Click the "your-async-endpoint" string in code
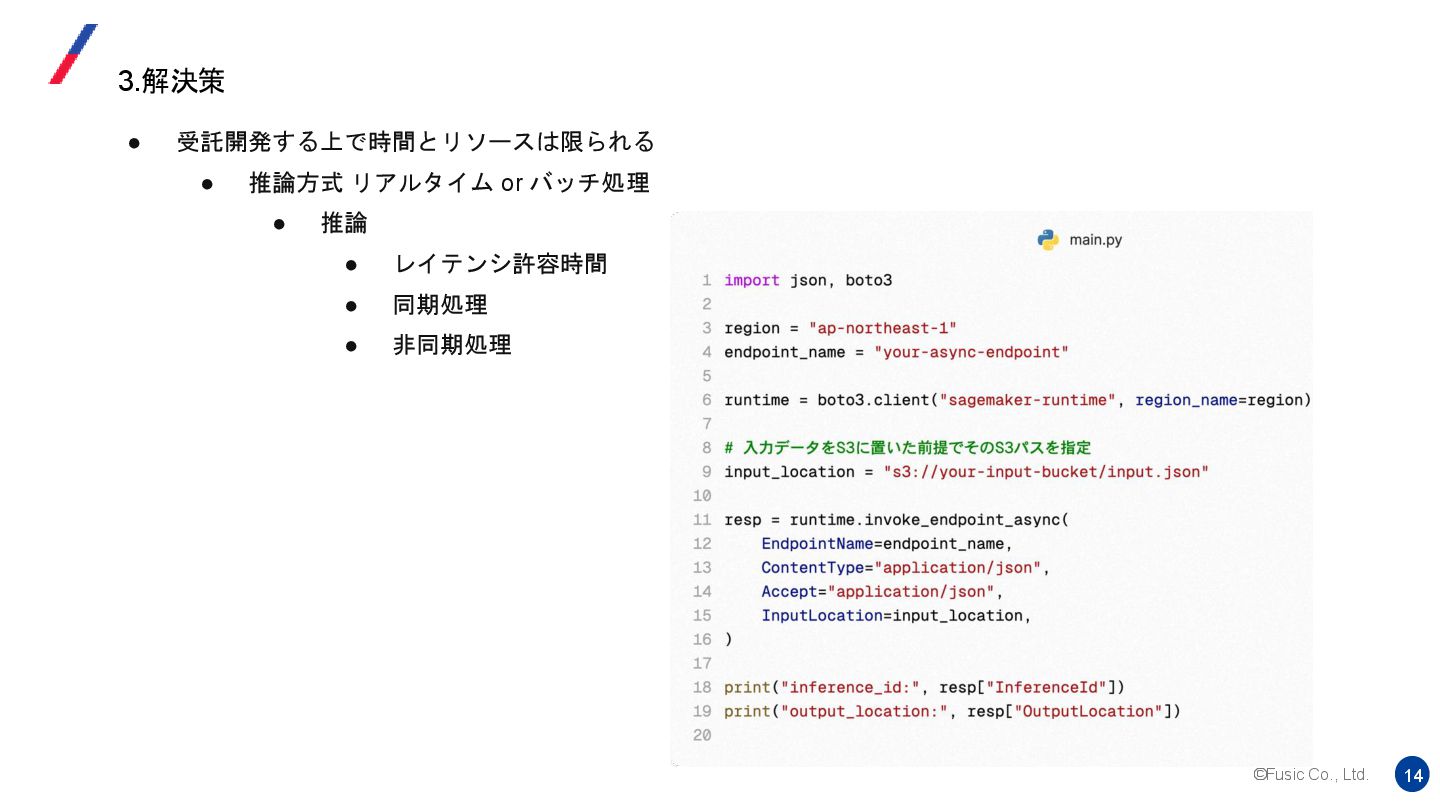This screenshot has width=1440, height=810. point(971,352)
